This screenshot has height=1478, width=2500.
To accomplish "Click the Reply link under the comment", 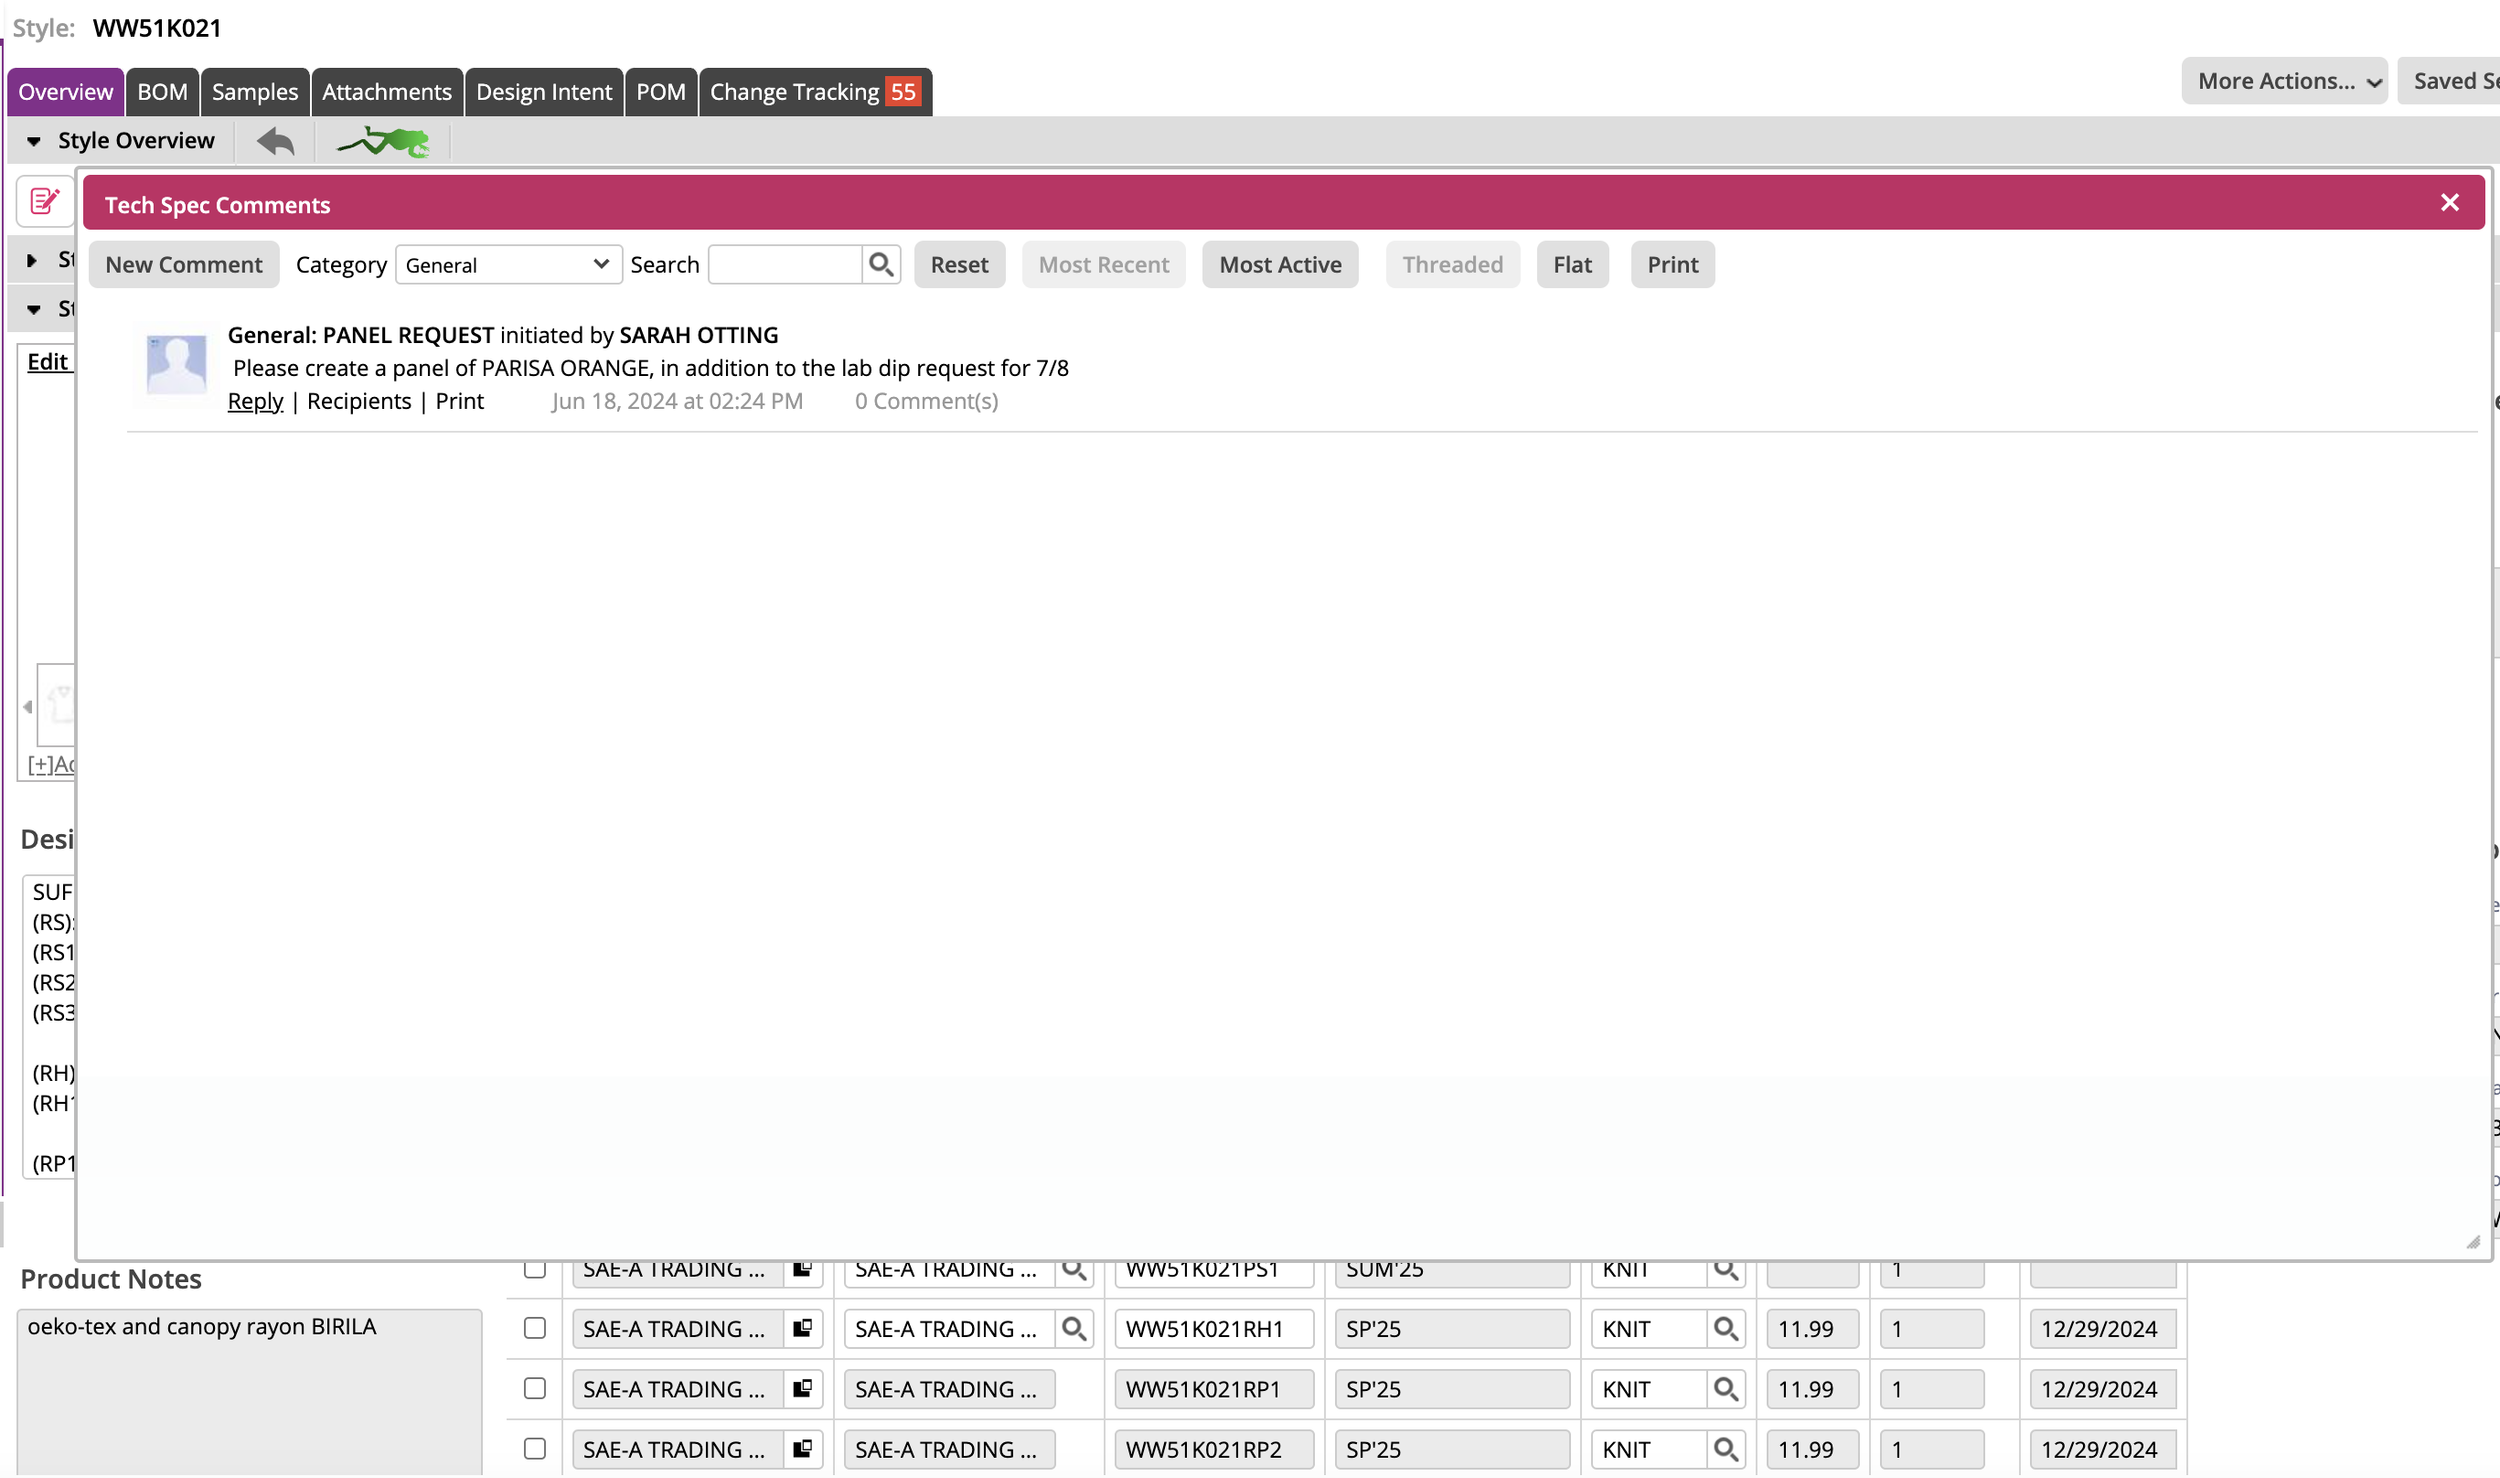I will pos(255,401).
